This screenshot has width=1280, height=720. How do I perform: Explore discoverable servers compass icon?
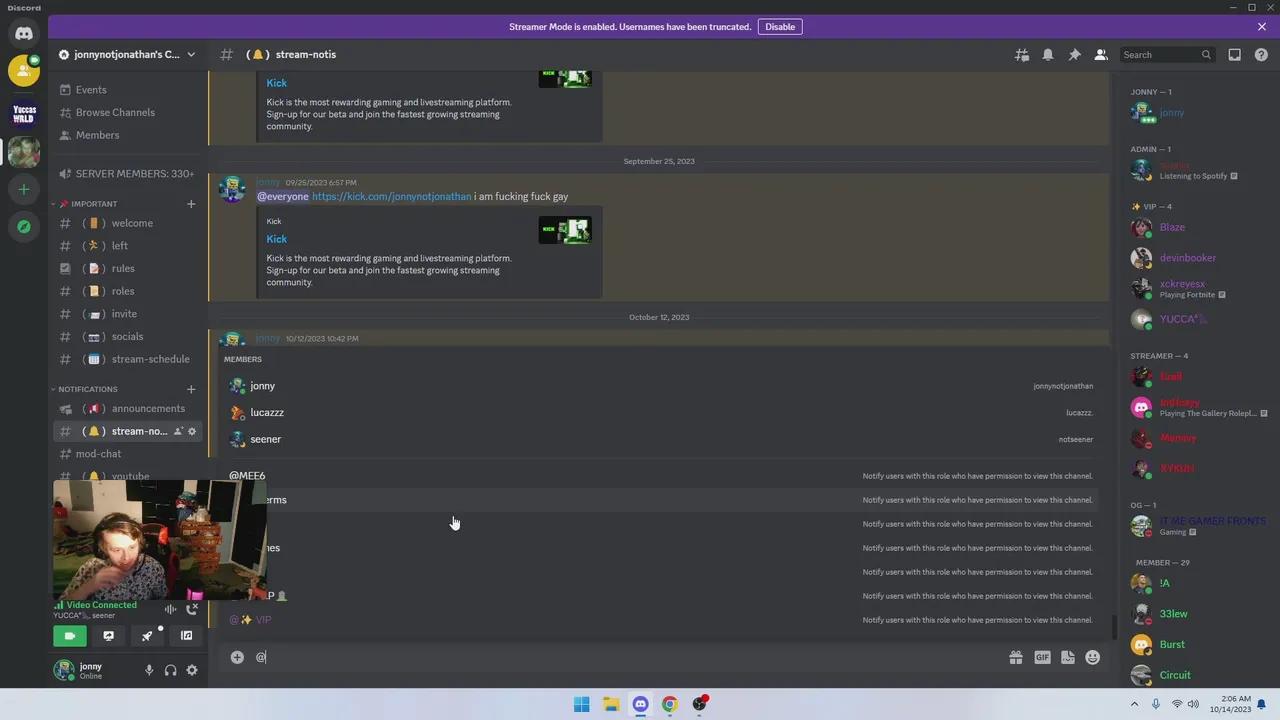pos(24,227)
